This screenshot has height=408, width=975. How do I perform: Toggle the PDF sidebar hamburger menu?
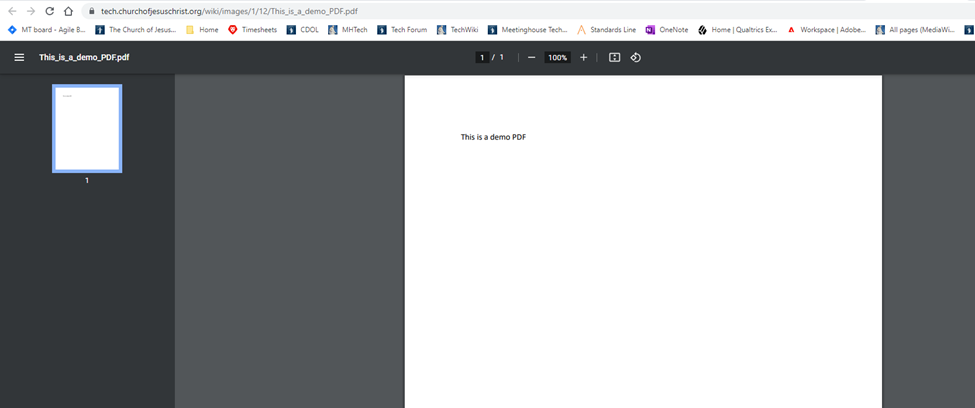coord(18,58)
